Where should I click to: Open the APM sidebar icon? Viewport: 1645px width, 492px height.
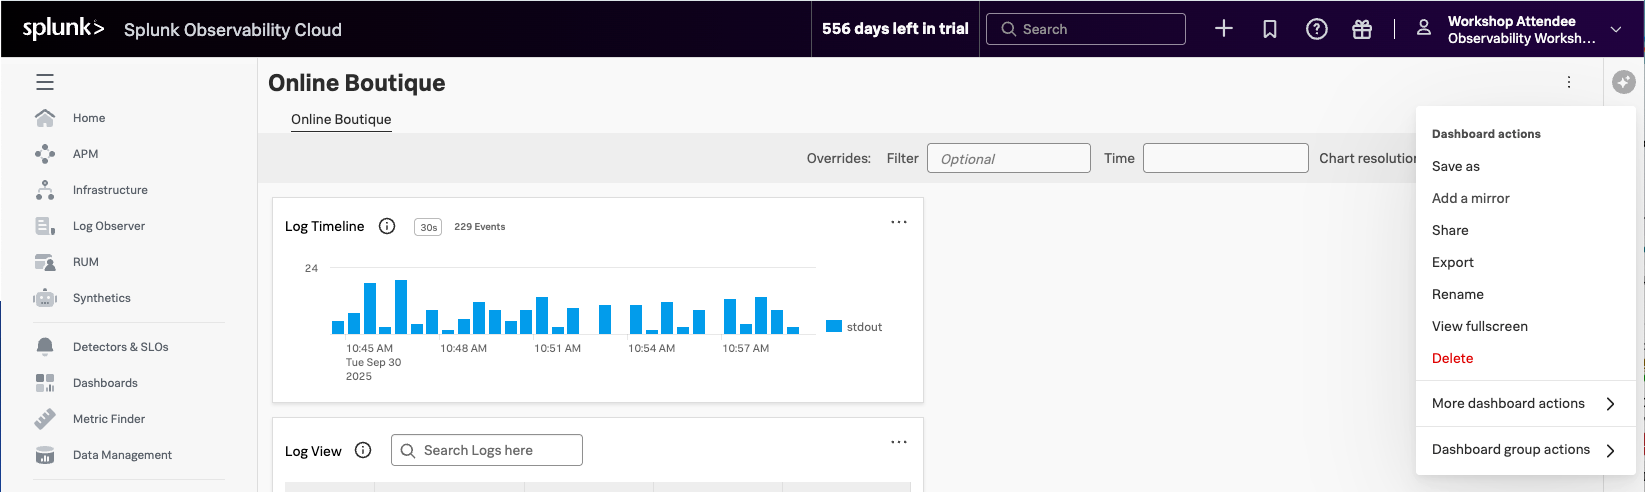tap(45, 154)
